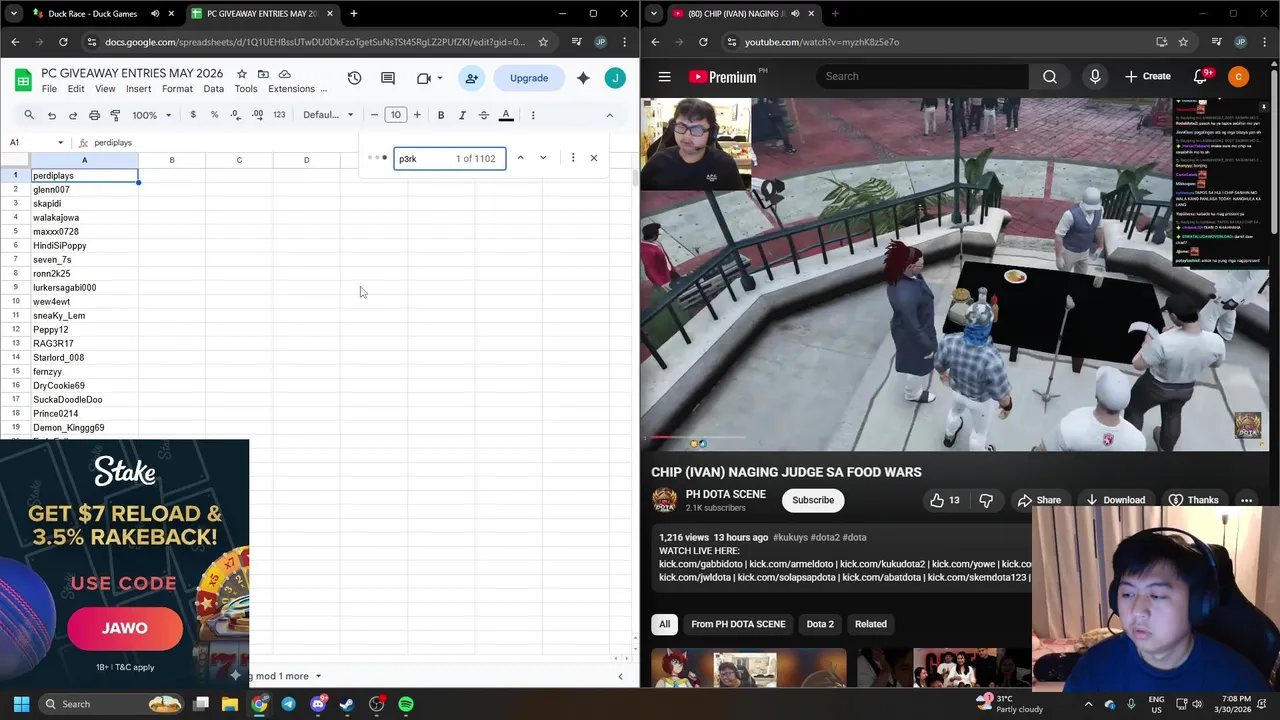Open YouTube notifications bell

[1201, 77]
